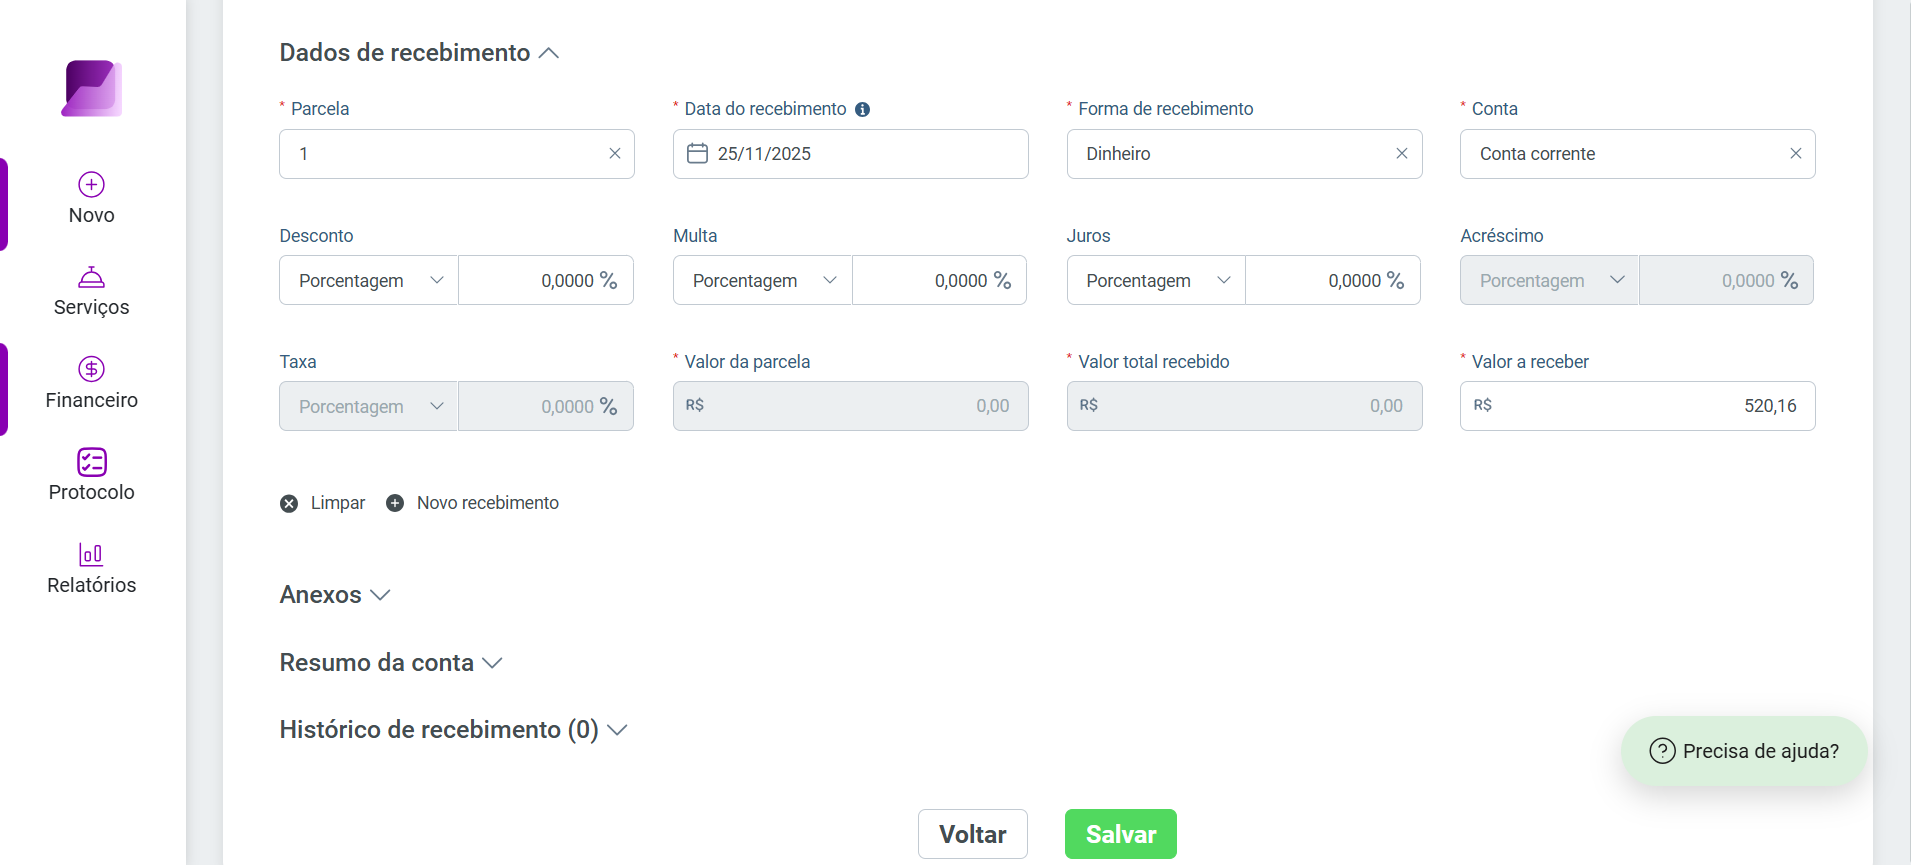Clear the Conta corrente selection

(x=1796, y=153)
